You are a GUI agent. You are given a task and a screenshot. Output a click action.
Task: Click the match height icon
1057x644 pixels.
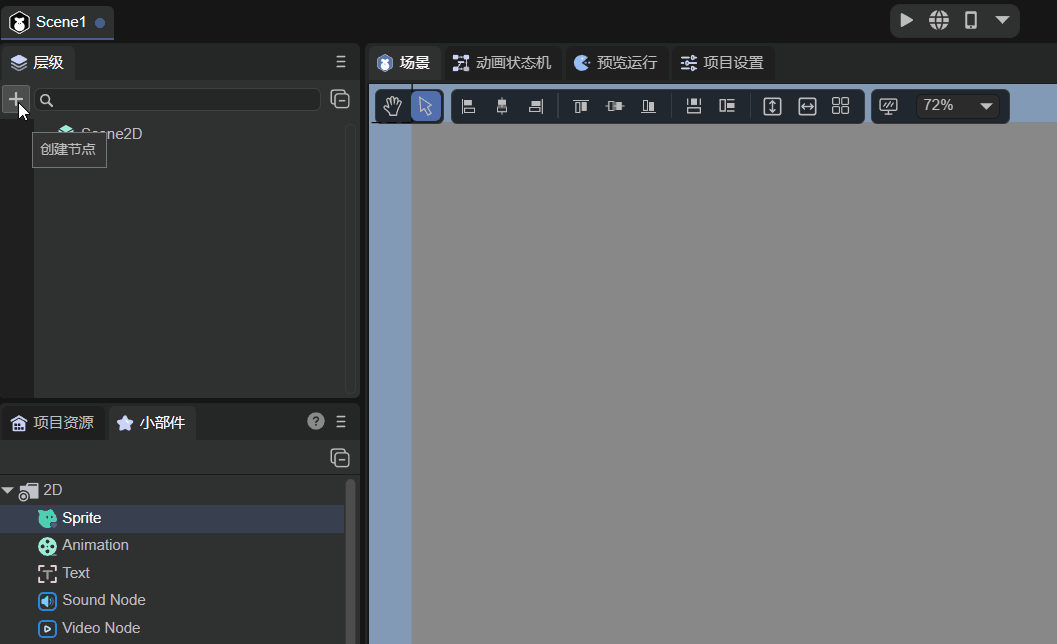772,106
